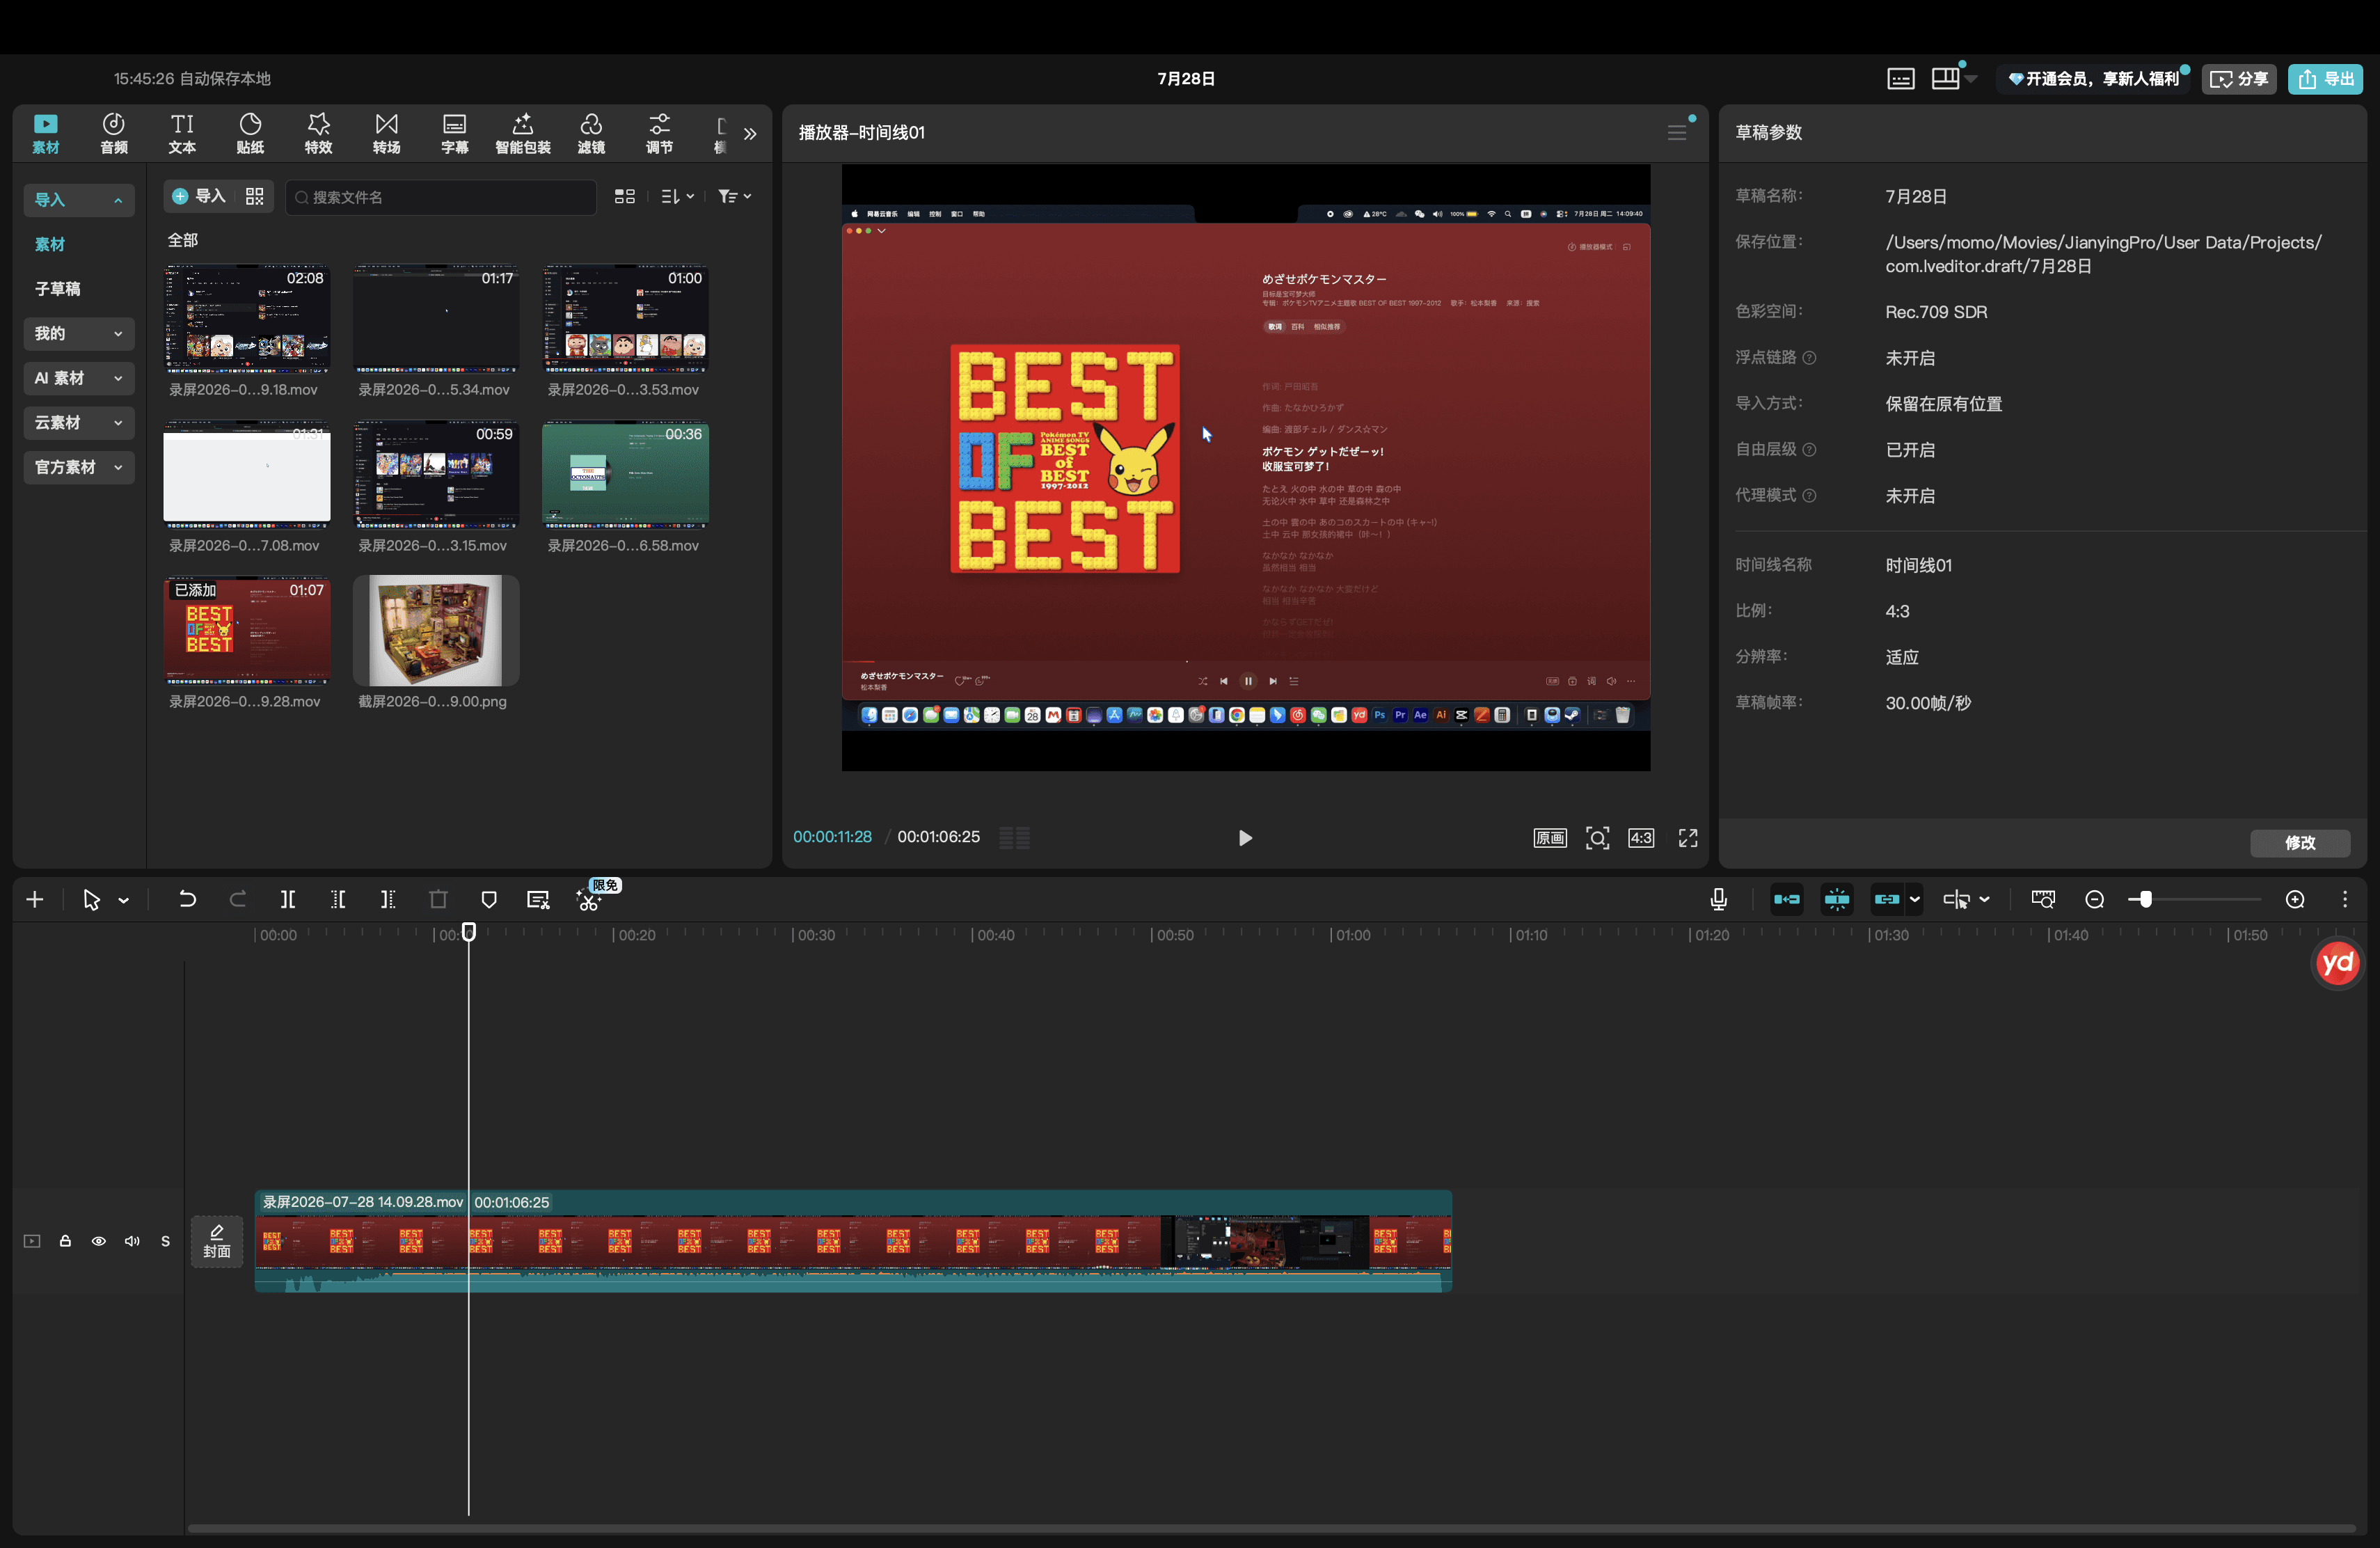Image resolution: width=2380 pixels, height=1548 pixels.
Task: Play the preview video
Action: (x=1245, y=838)
